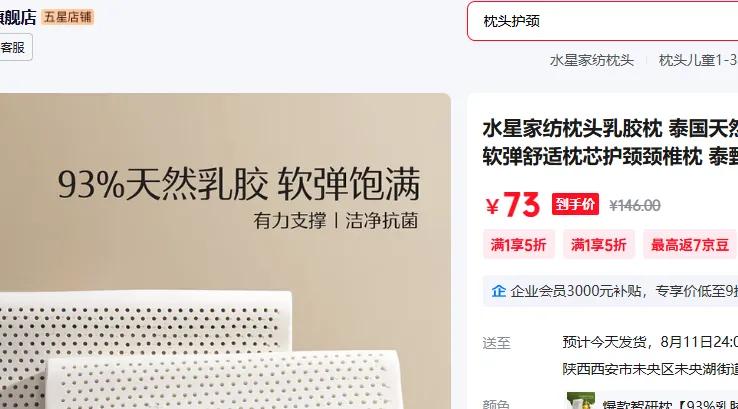Click the ¥73 current price

(513, 205)
